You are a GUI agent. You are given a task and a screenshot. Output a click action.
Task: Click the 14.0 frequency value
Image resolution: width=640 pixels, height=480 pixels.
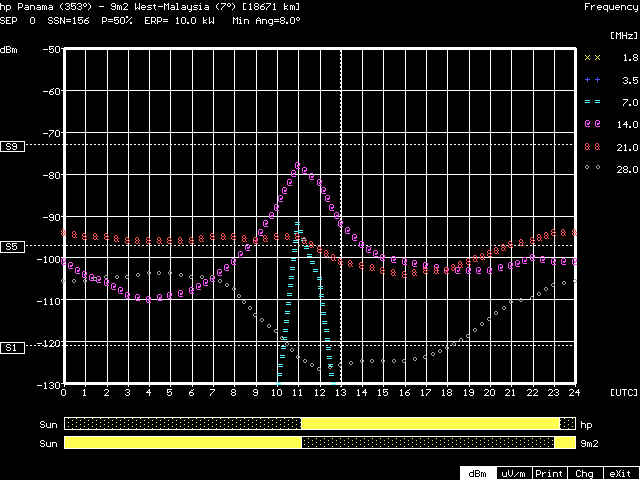point(627,124)
